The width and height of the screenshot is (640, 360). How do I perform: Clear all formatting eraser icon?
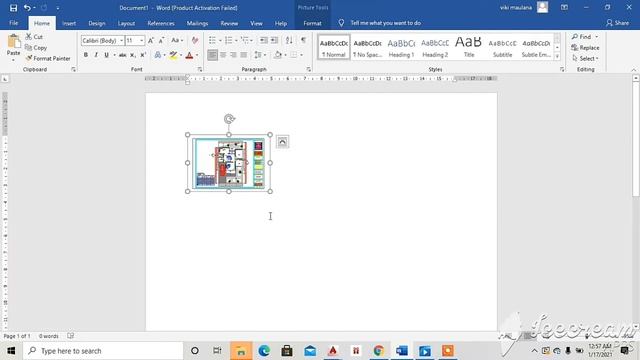(195, 40)
